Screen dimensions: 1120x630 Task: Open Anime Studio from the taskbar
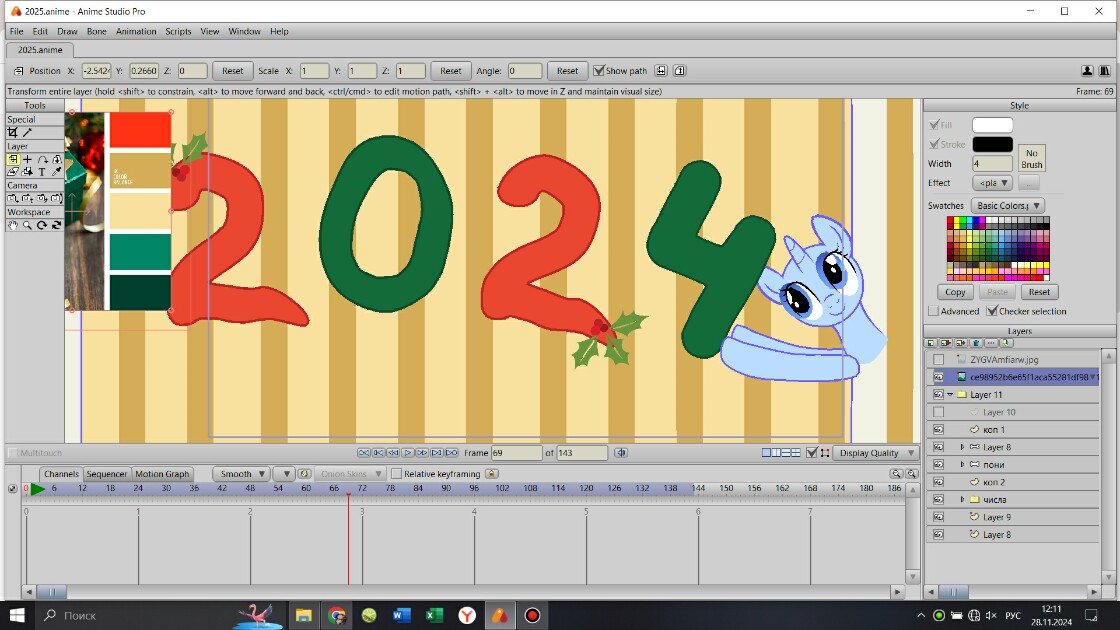pos(499,615)
